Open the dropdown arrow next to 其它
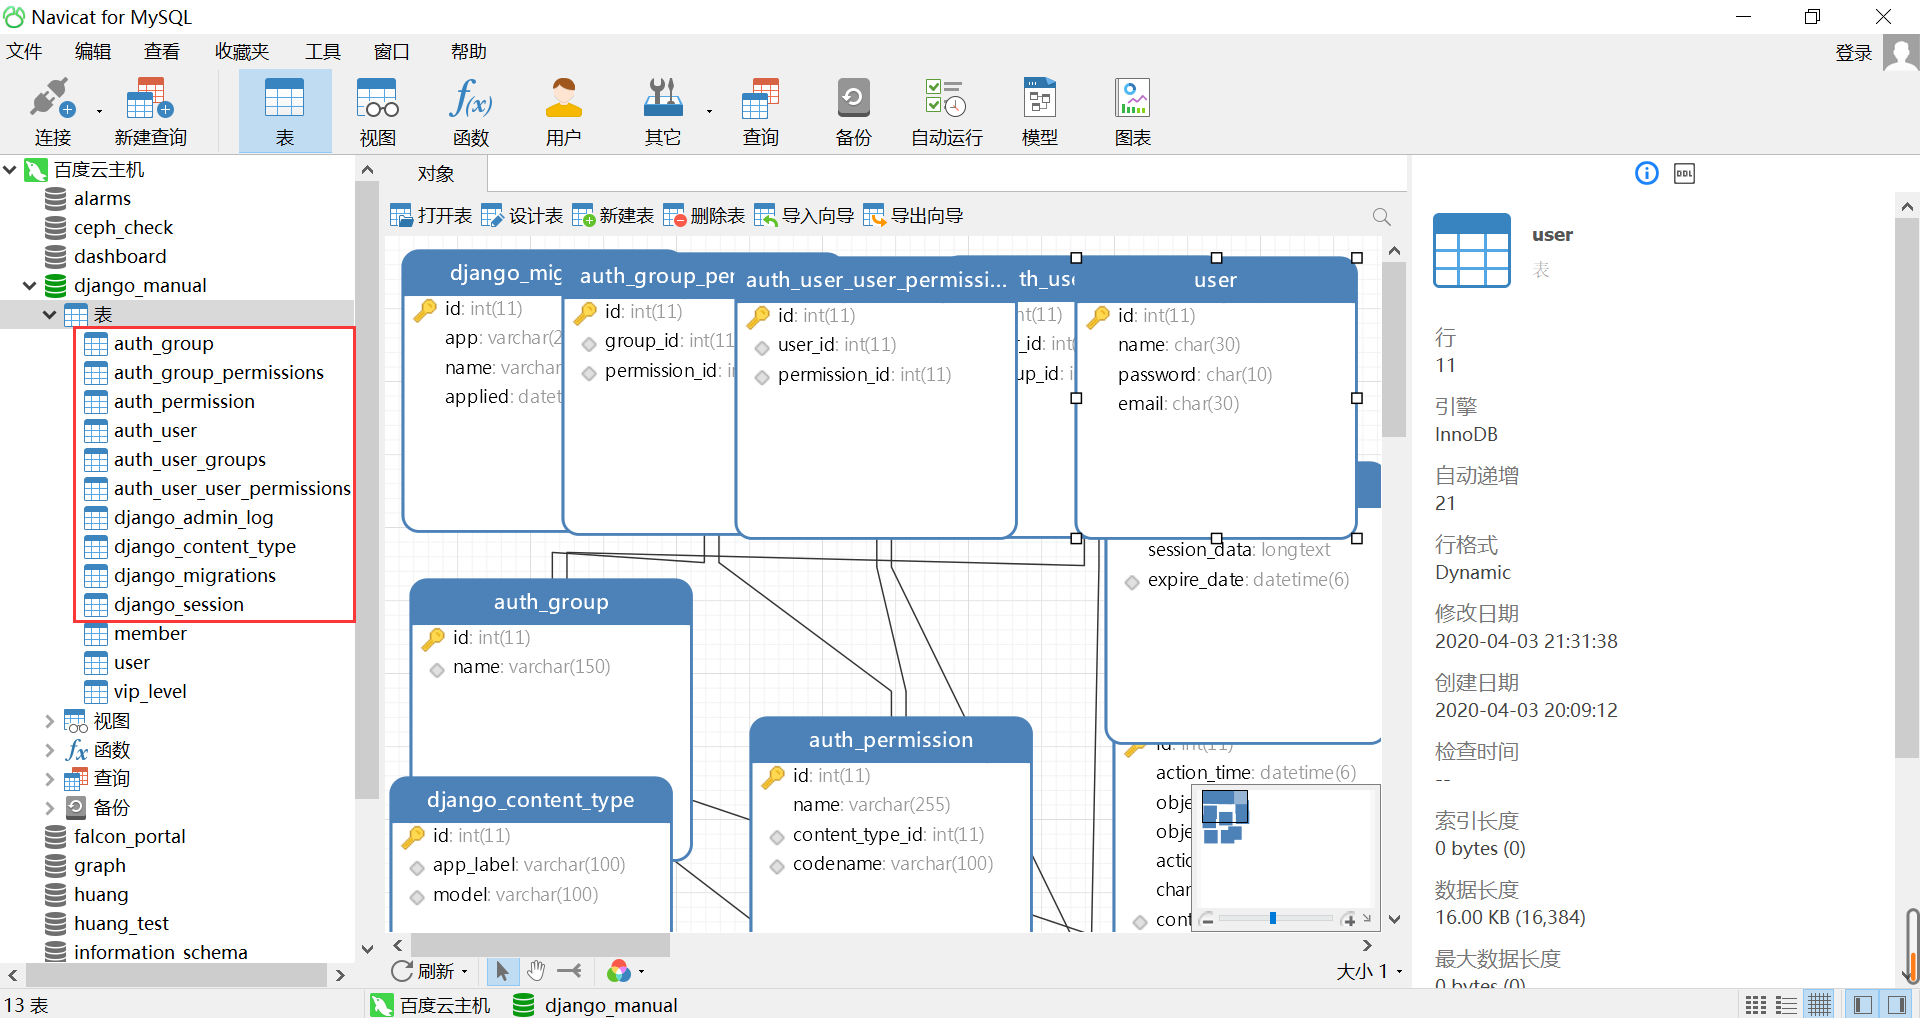Screen dimensions: 1920x1018 click(x=709, y=111)
